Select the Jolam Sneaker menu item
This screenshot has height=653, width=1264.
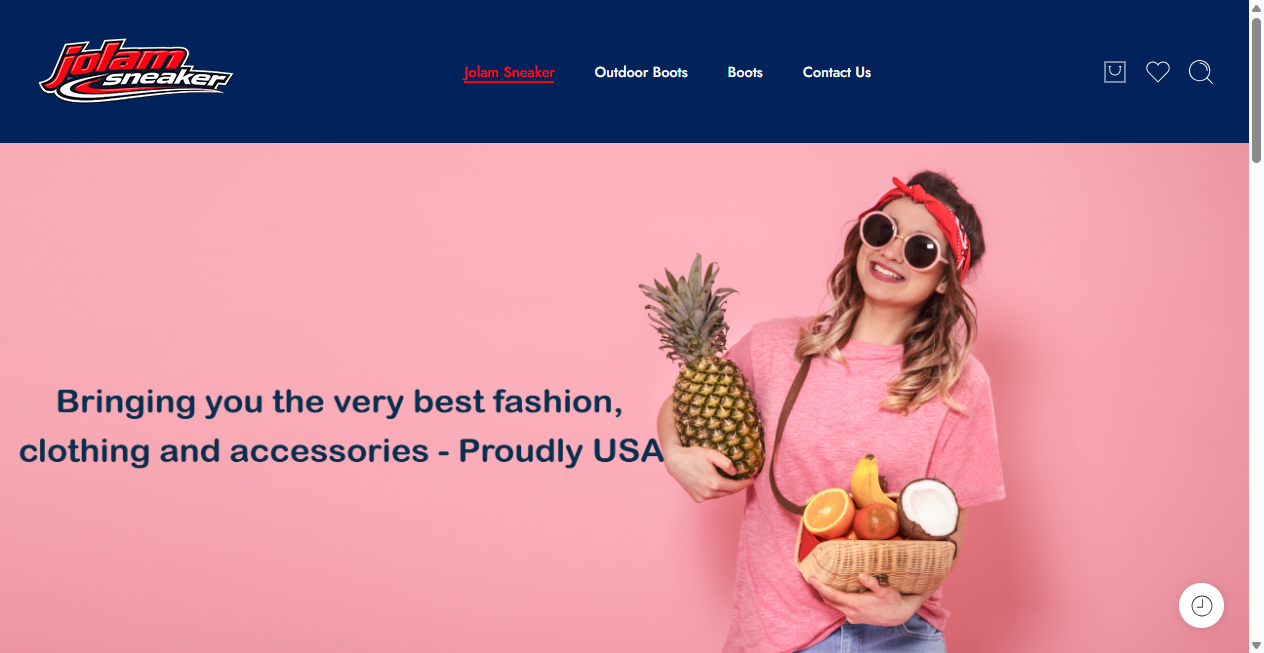click(x=509, y=72)
